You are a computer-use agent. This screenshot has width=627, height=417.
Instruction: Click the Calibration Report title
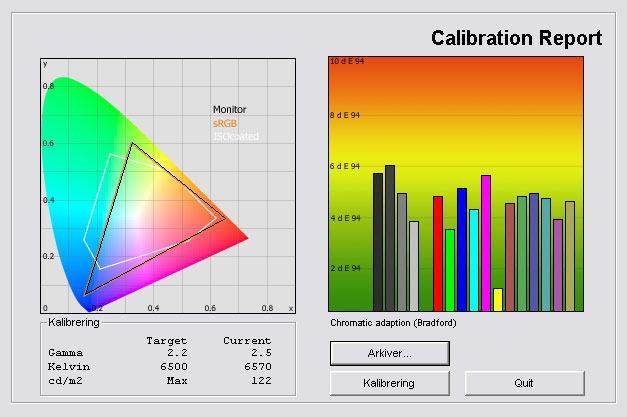click(x=516, y=39)
